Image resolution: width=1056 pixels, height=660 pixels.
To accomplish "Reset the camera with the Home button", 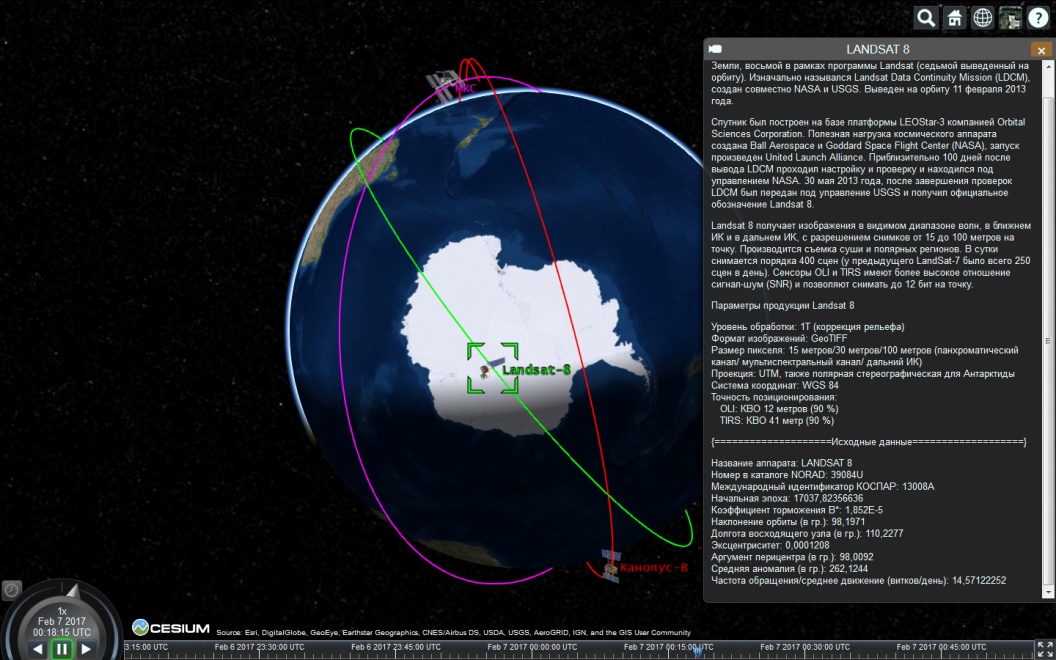I will 954,18.
